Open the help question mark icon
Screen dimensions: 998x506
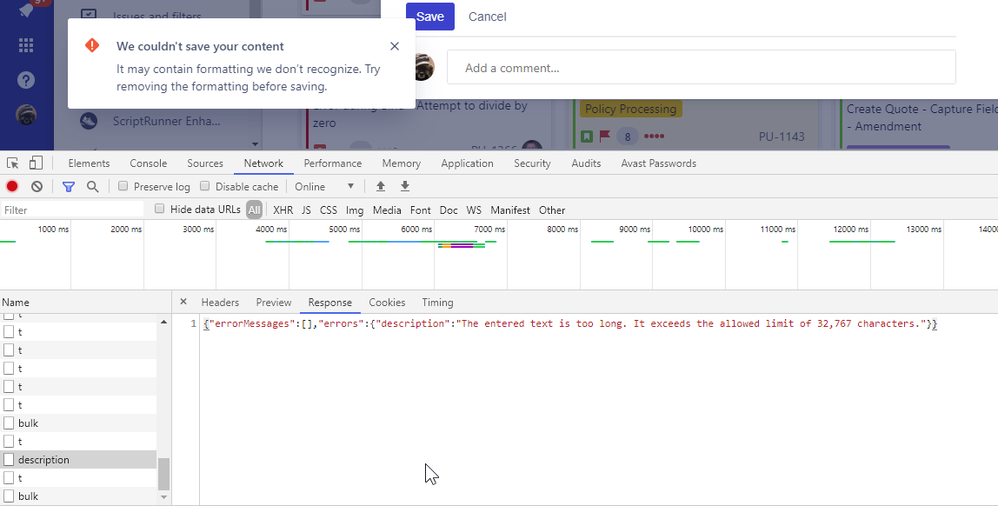click(26, 80)
